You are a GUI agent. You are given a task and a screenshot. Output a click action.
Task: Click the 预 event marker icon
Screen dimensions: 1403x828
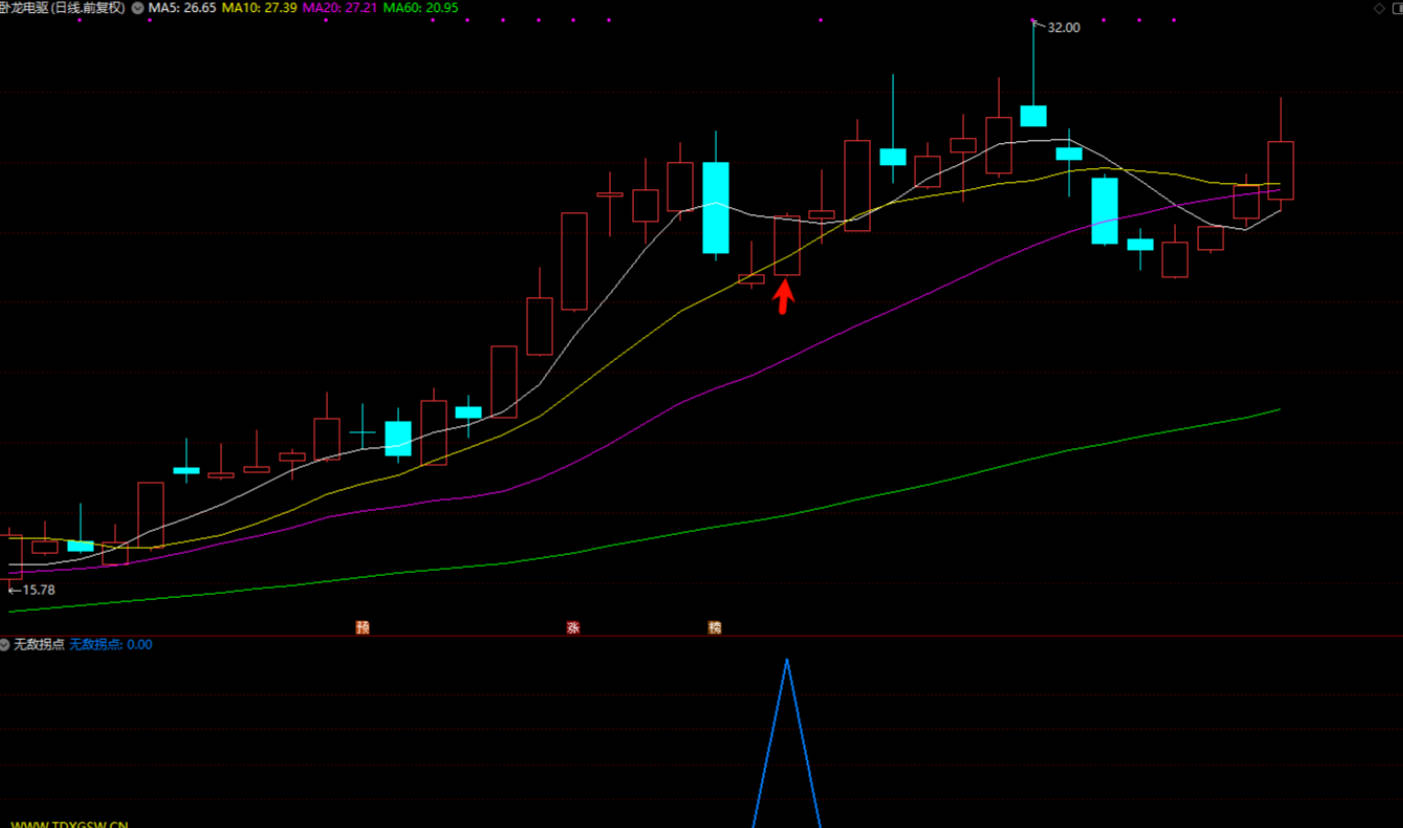[362, 628]
